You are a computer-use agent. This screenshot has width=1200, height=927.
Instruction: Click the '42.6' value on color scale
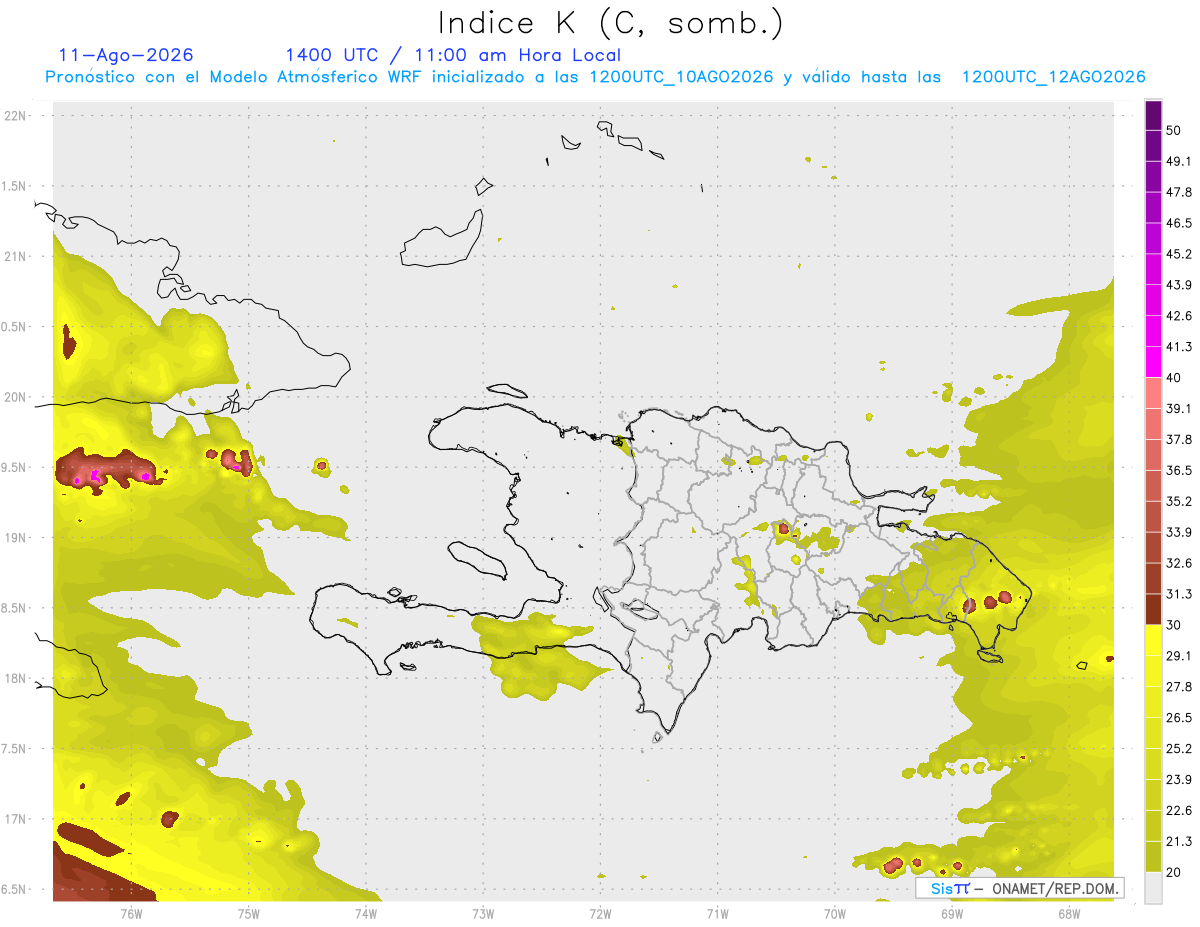1179,316
